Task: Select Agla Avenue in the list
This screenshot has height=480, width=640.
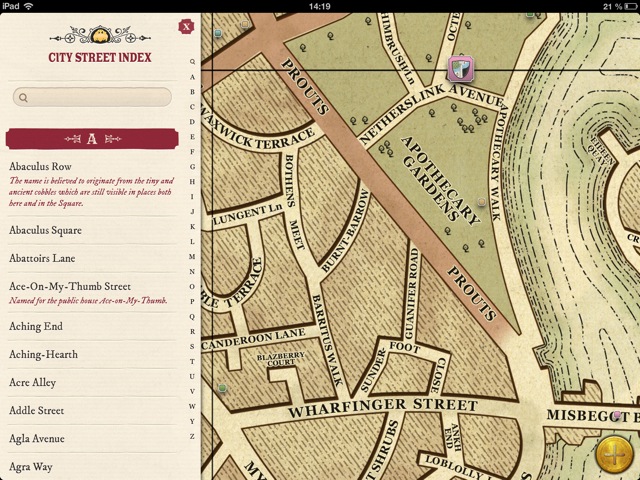Action: pyautogui.click(x=36, y=438)
